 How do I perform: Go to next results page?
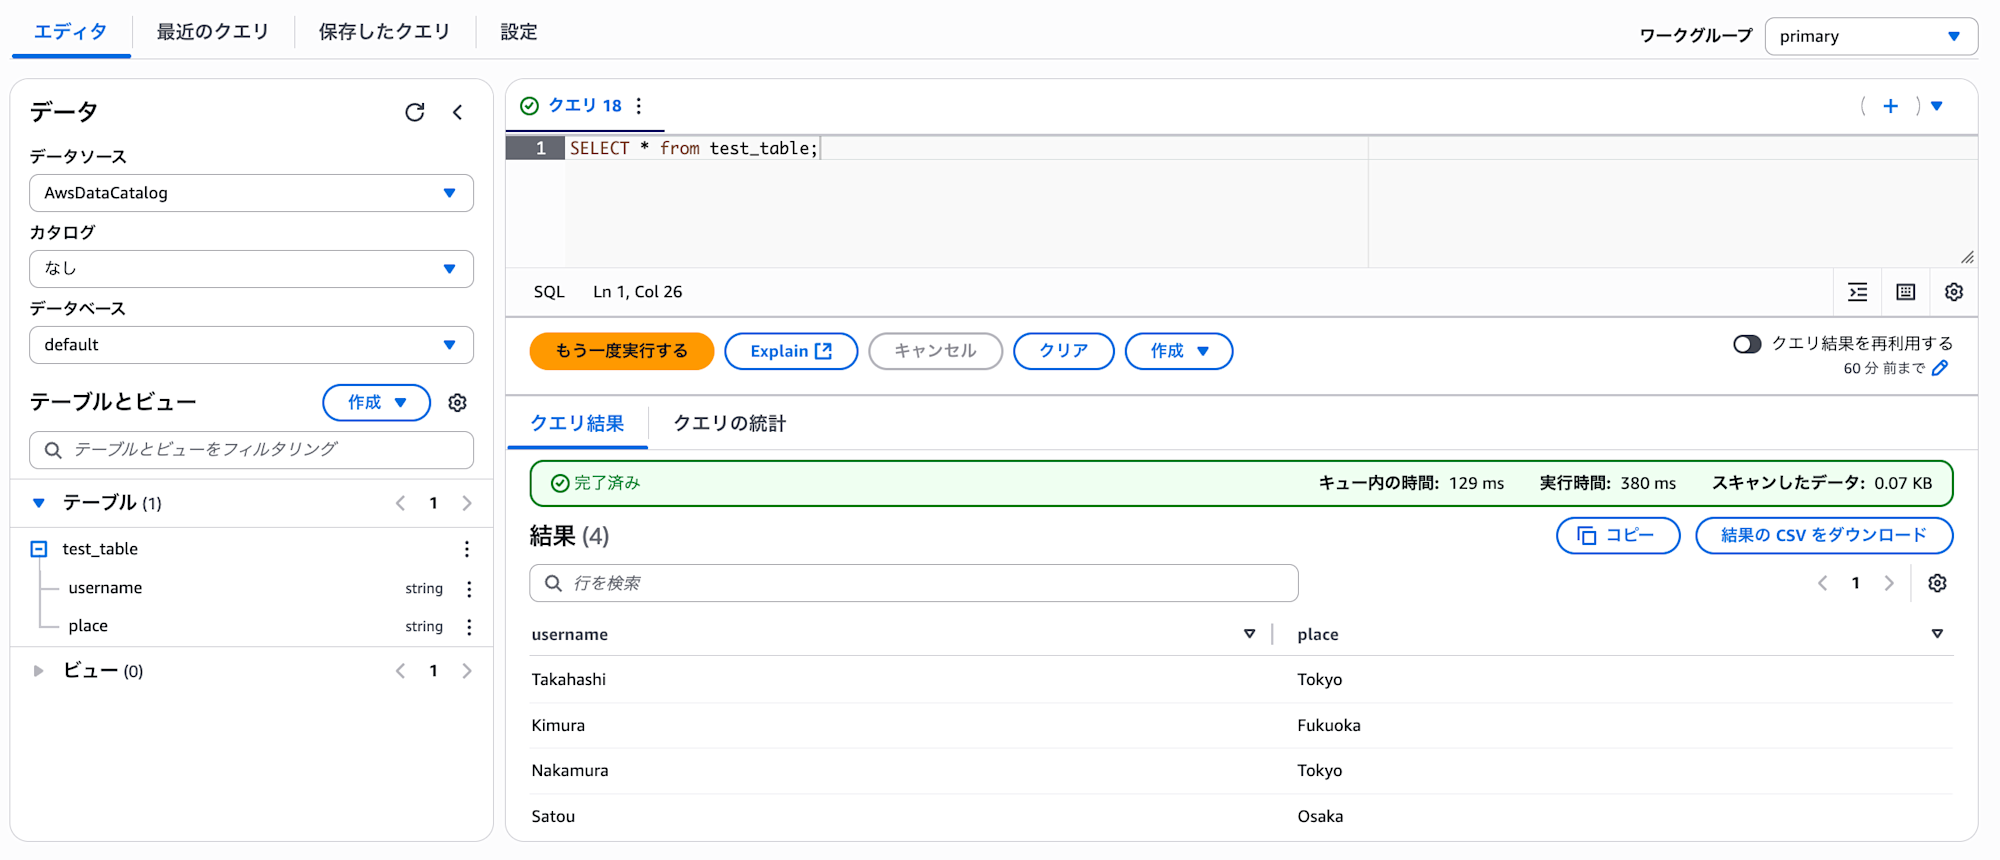click(x=1889, y=583)
